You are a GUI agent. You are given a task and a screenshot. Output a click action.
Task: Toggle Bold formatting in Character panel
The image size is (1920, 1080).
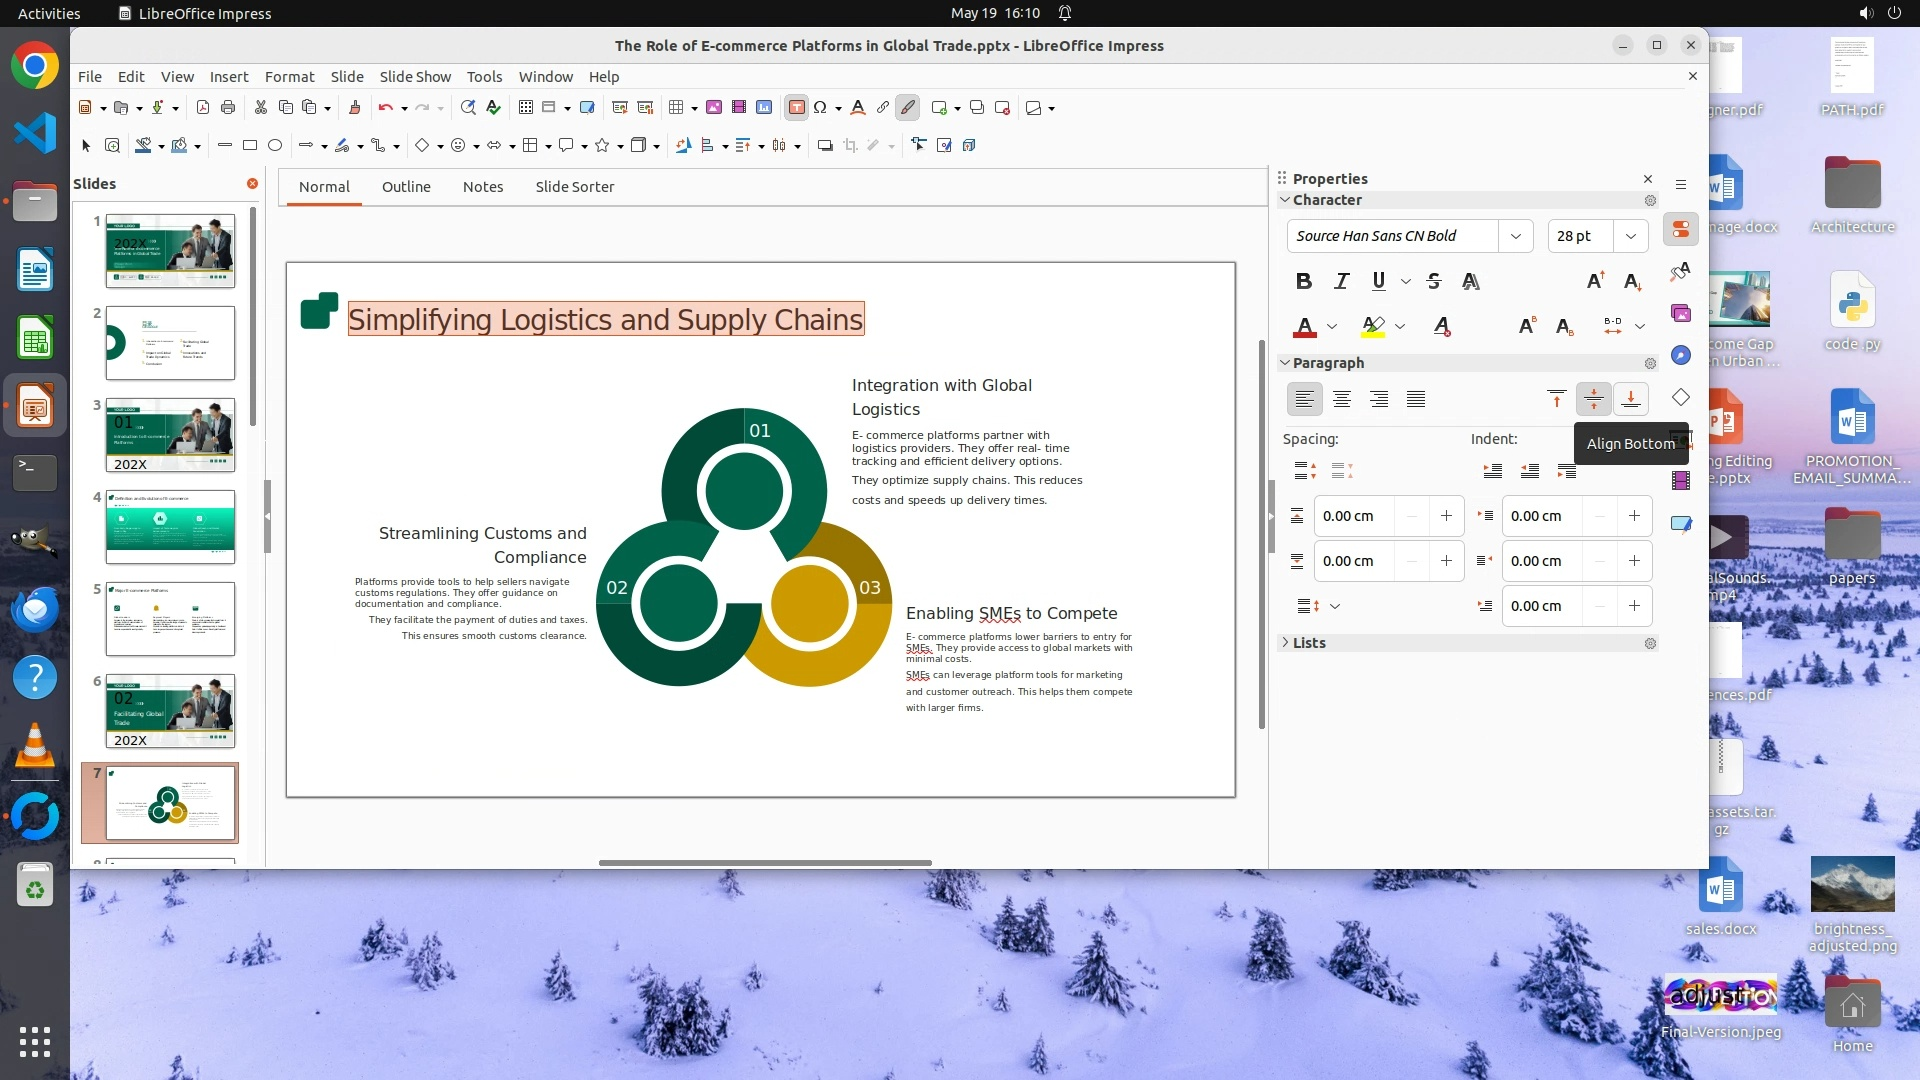tap(1303, 281)
